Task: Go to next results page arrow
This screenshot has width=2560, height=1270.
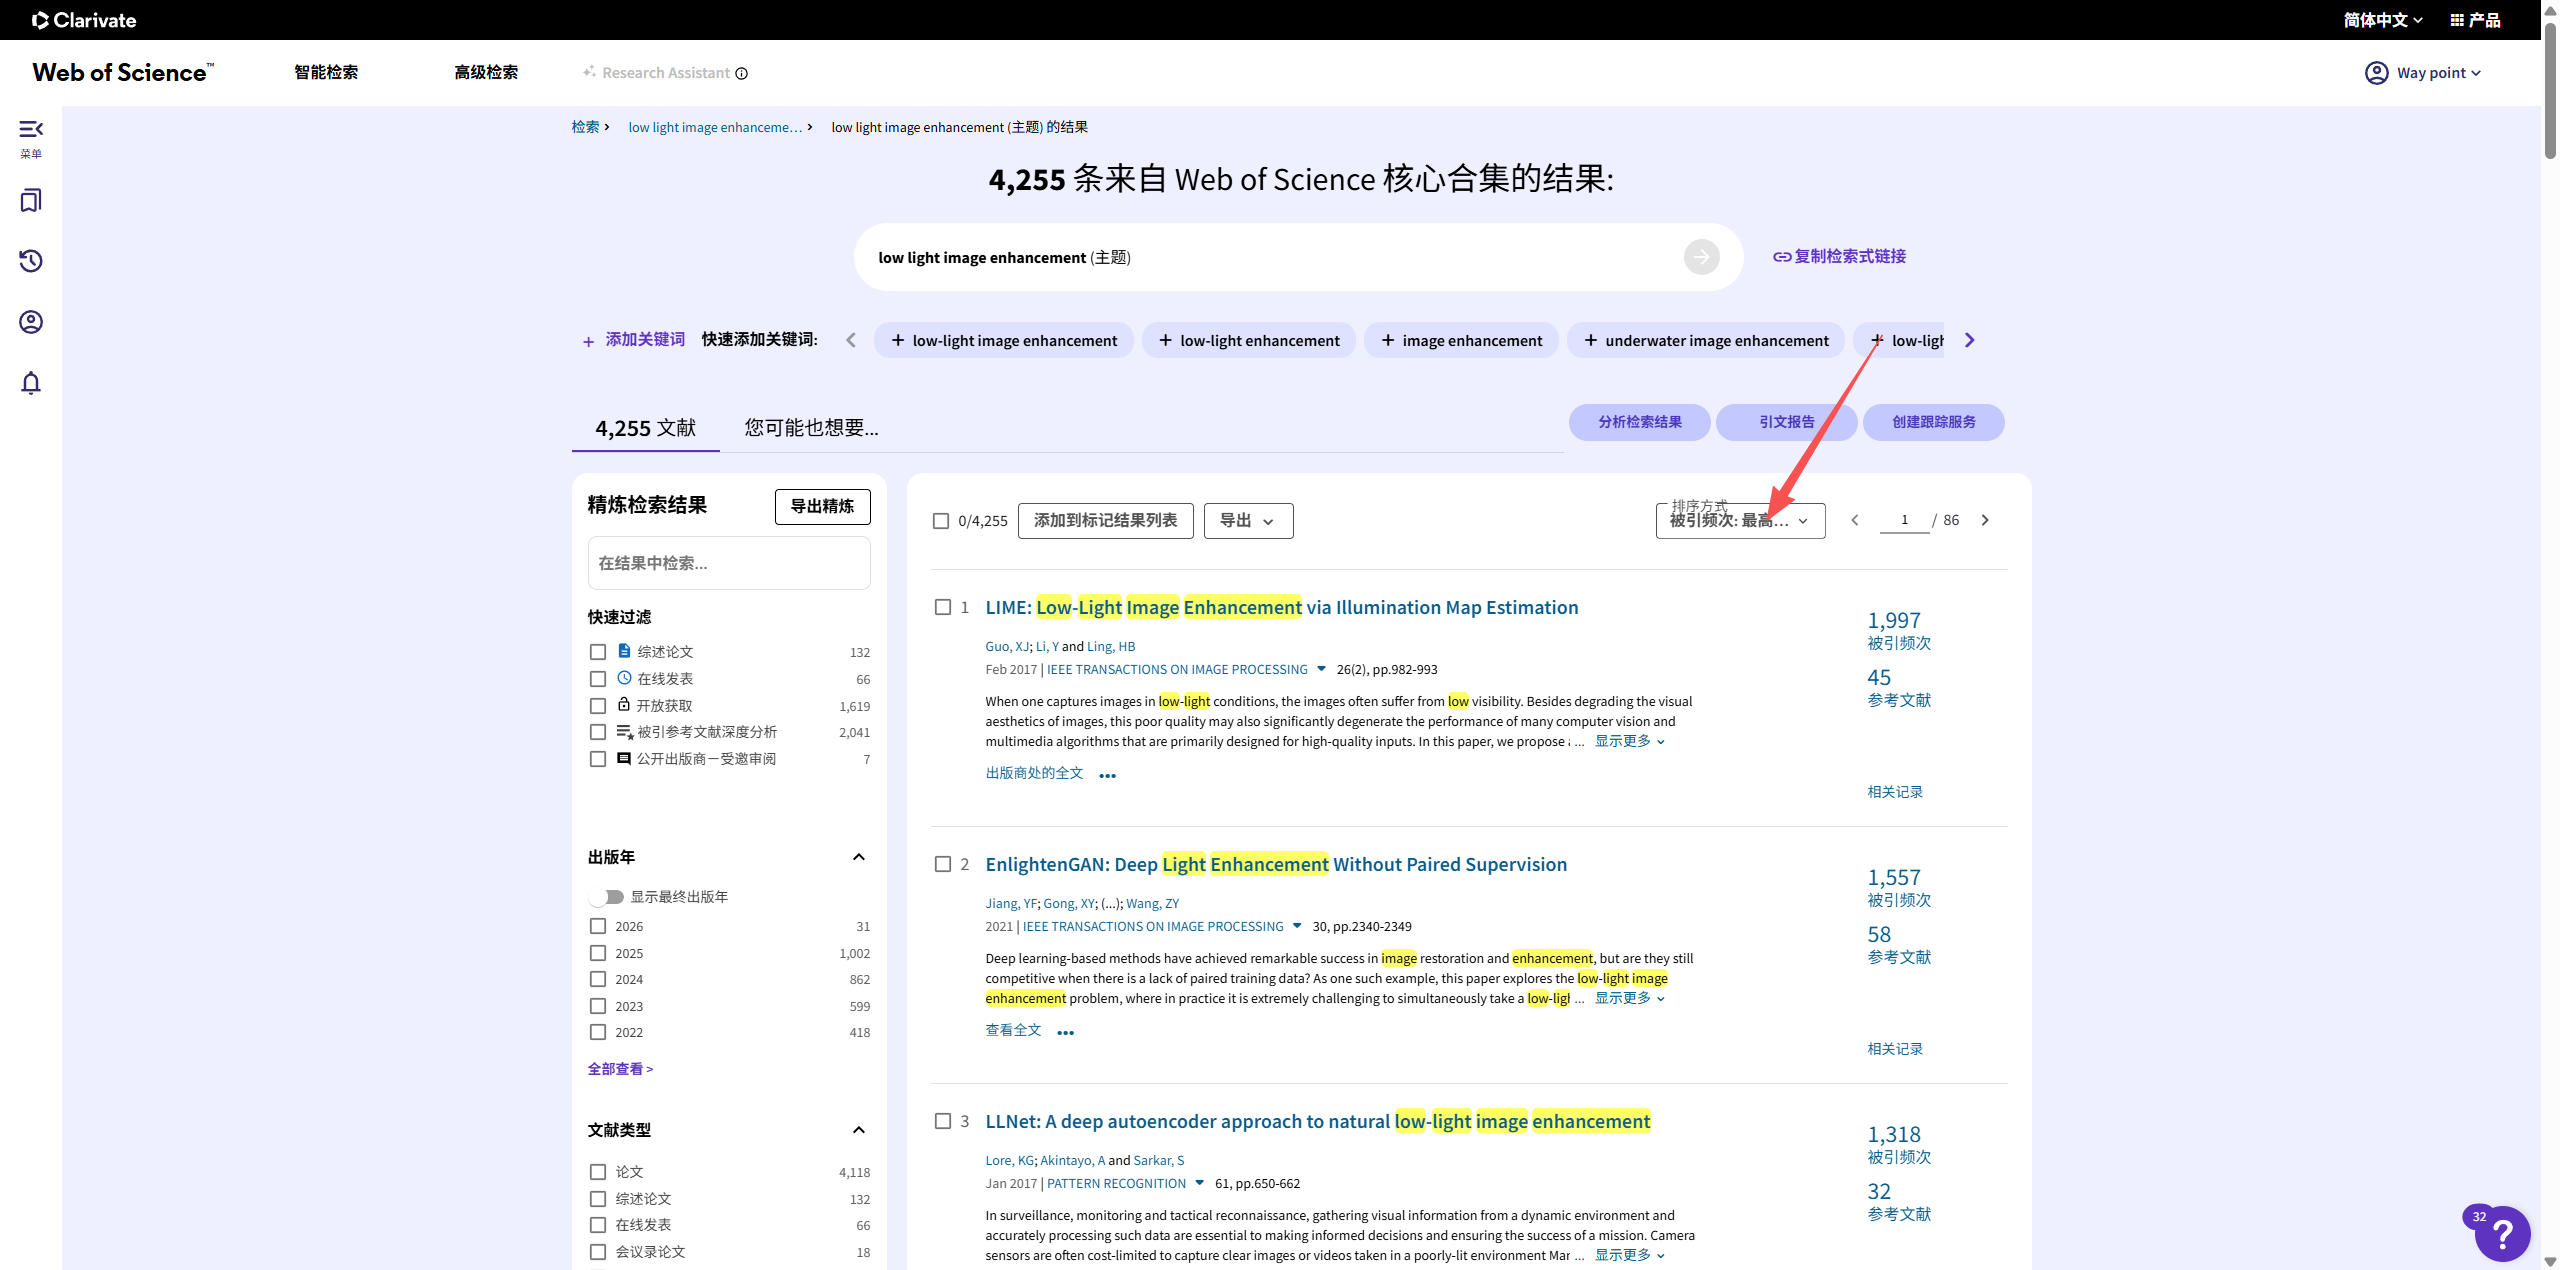Action: tap(1985, 520)
